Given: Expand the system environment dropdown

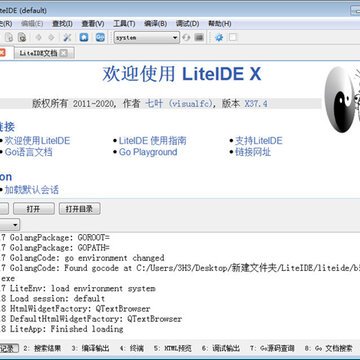Looking at the screenshot, I should pyautogui.click(x=175, y=38).
